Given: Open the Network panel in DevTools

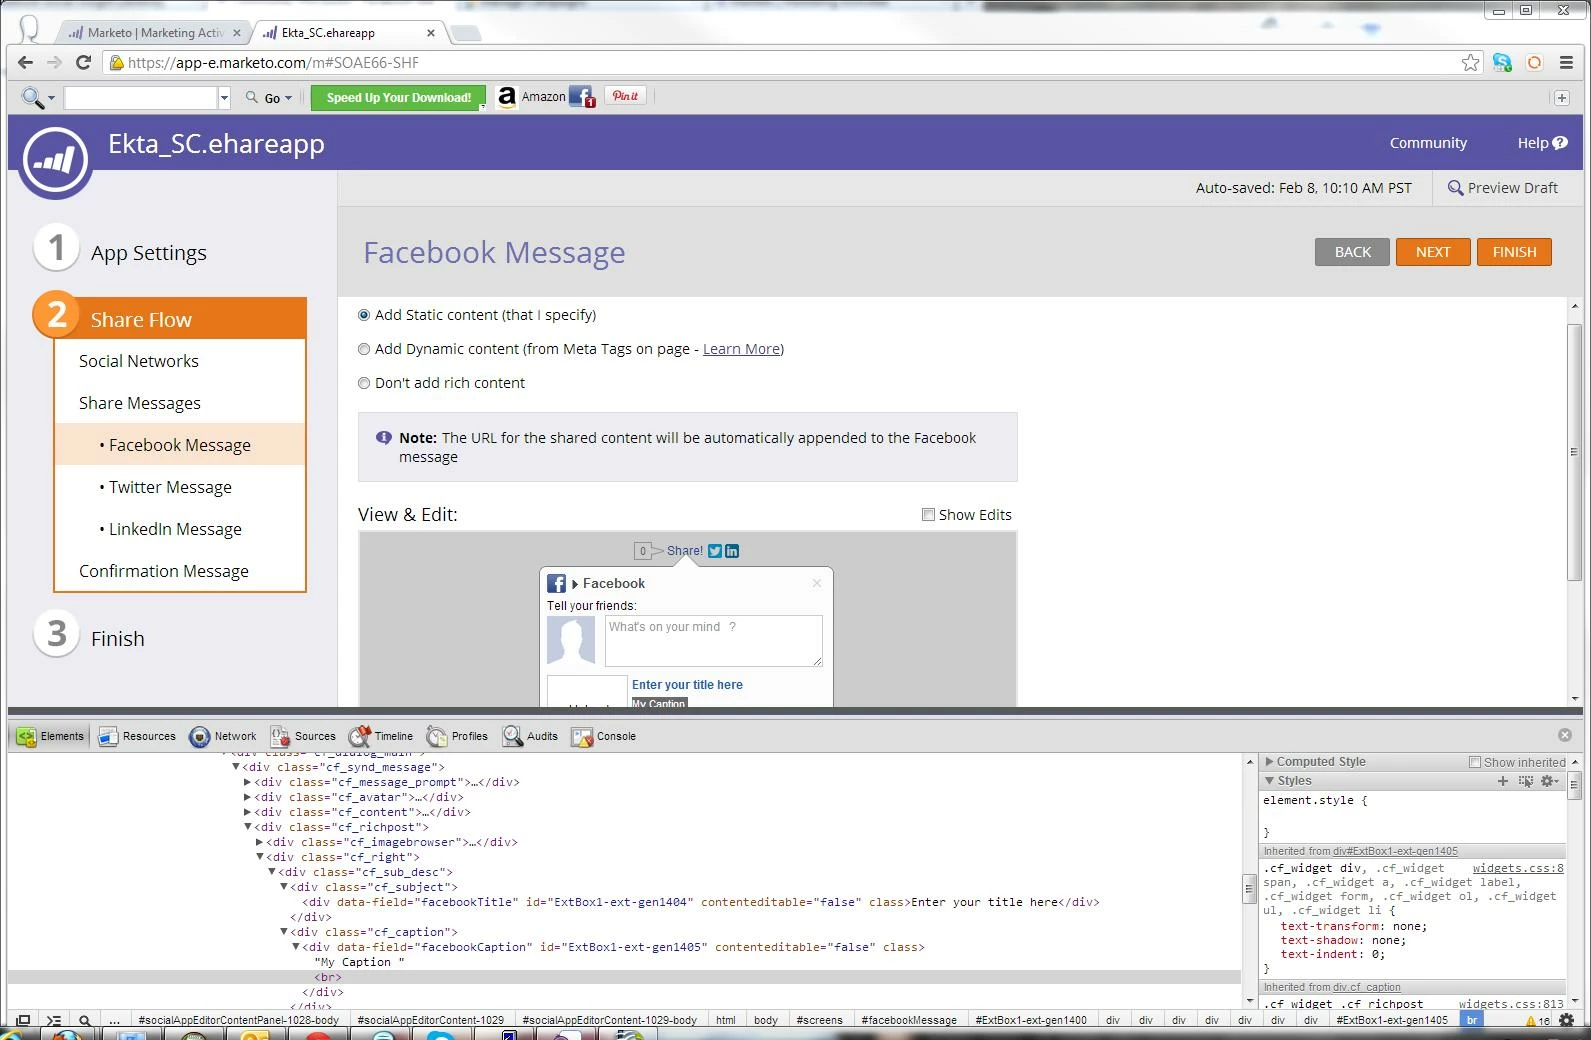Looking at the screenshot, I should click(x=223, y=736).
